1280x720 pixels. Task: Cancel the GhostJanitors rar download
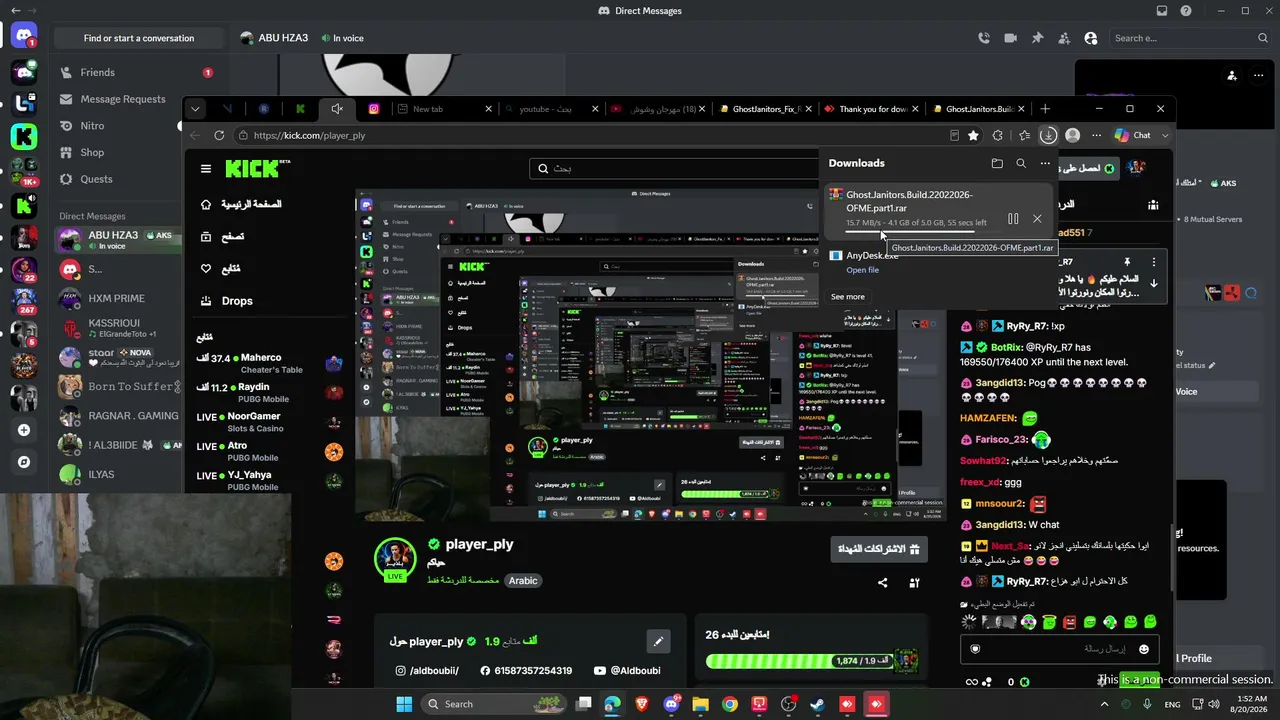1037,219
